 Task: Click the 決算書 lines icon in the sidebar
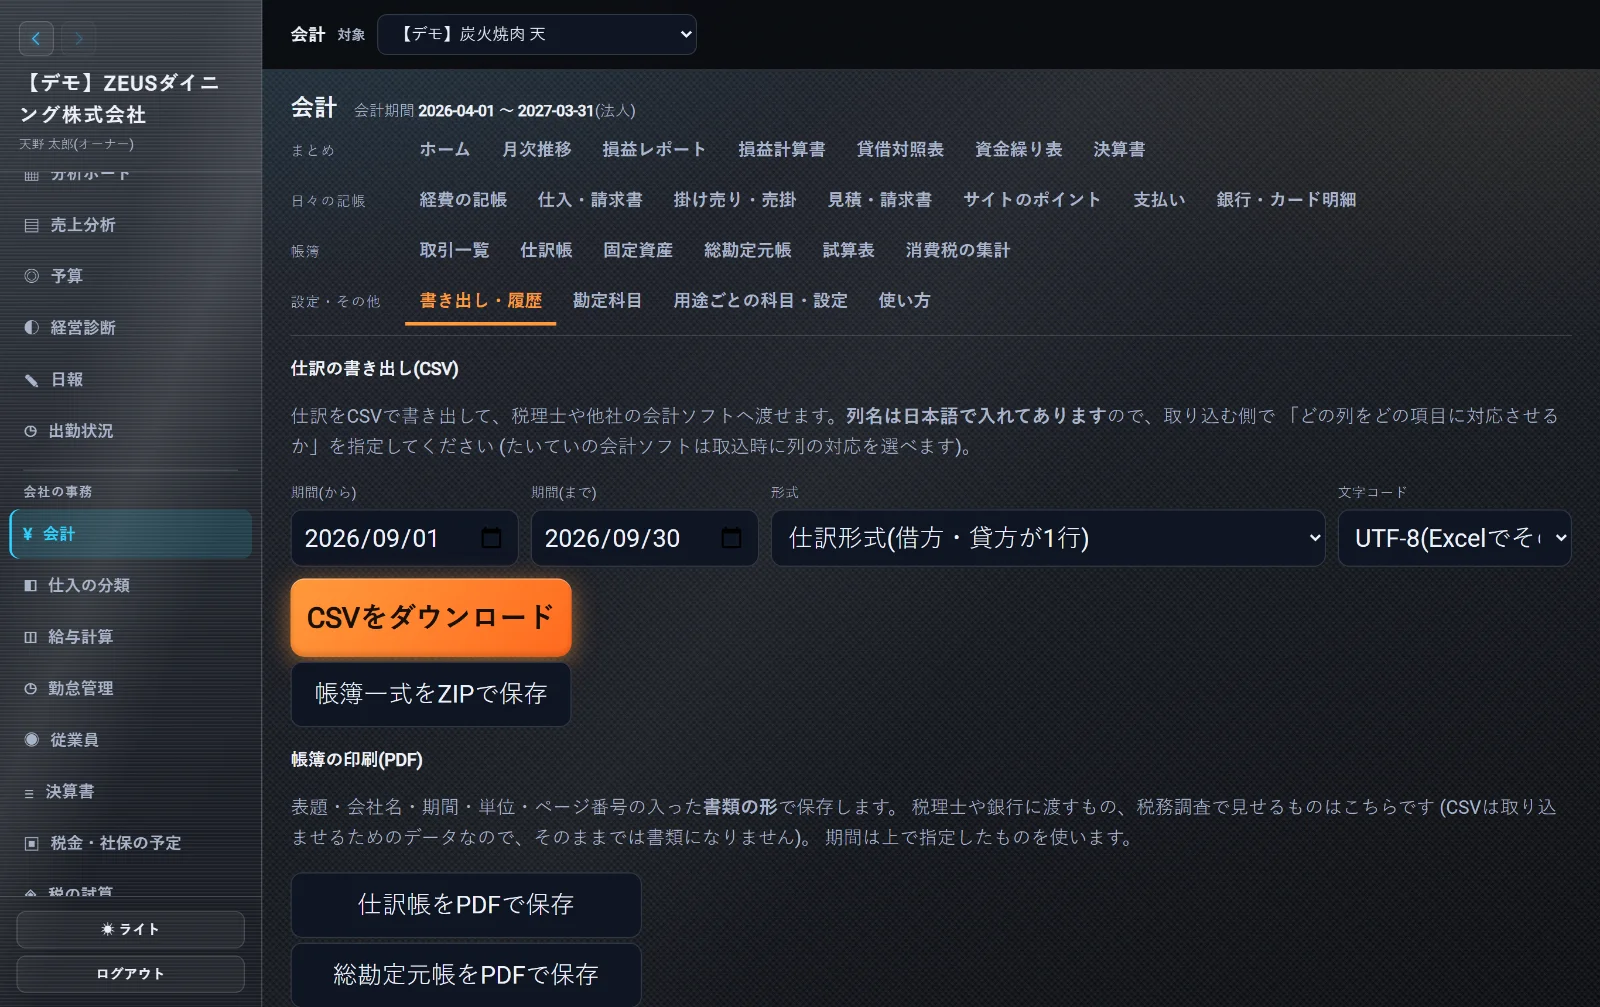(x=29, y=792)
